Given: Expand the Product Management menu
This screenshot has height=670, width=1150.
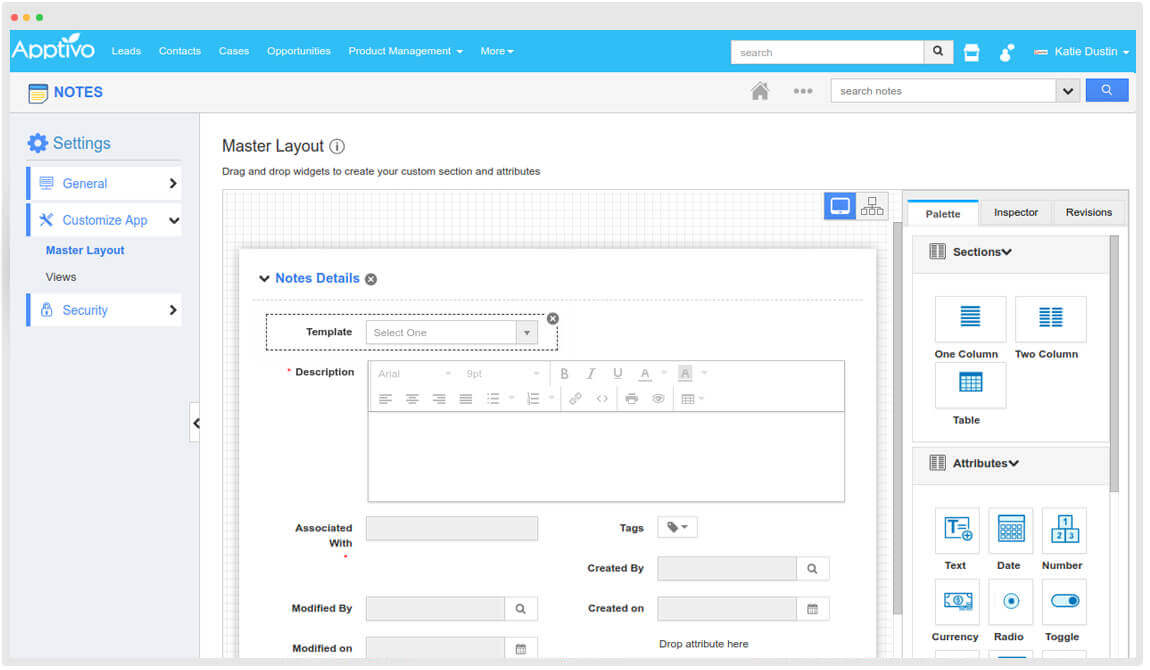Looking at the screenshot, I should coord(405,51).
